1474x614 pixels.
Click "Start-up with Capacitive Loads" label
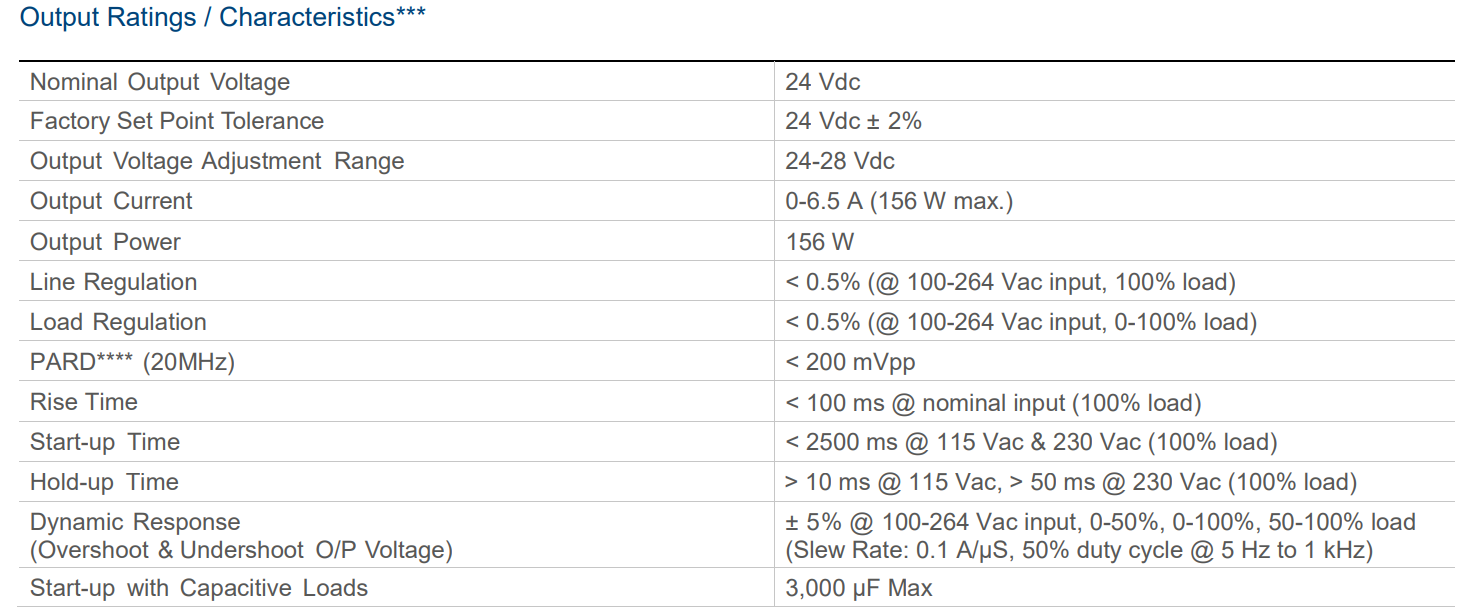pyautogui.click(x=199, y=588)
